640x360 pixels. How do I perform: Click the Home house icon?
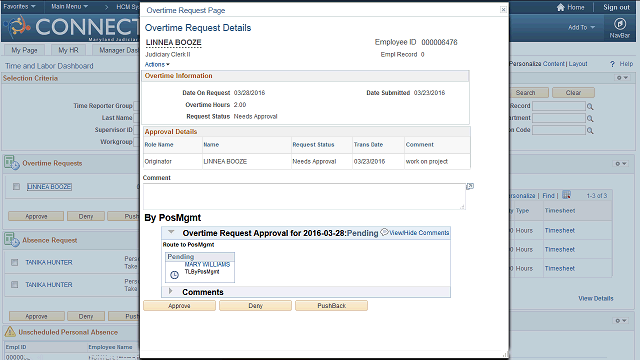click(561, 7)
